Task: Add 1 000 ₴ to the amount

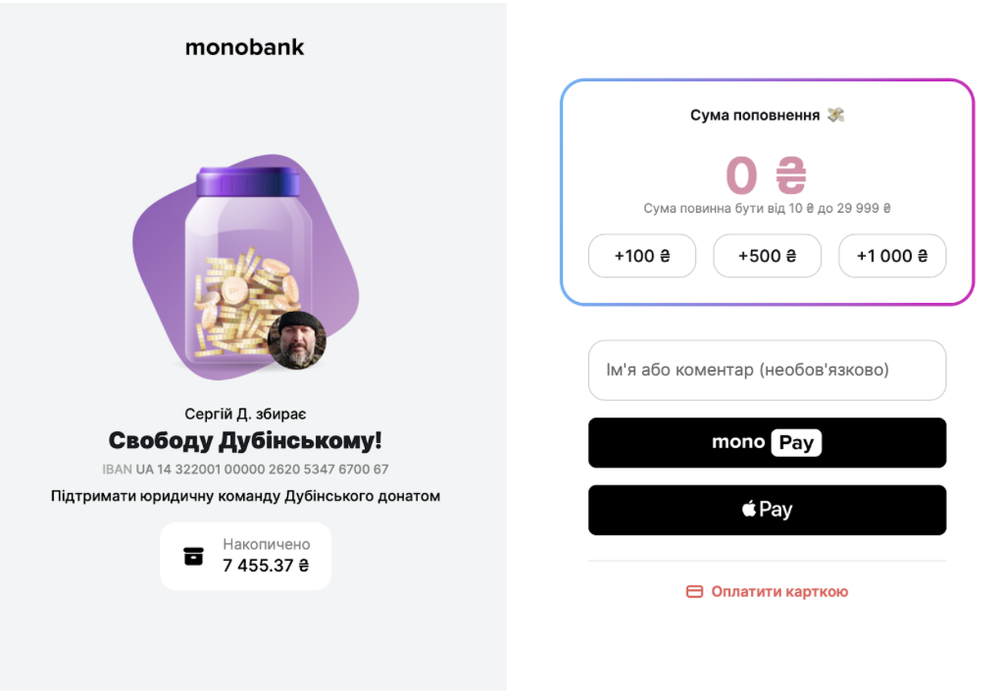Action: coord(892,256)
